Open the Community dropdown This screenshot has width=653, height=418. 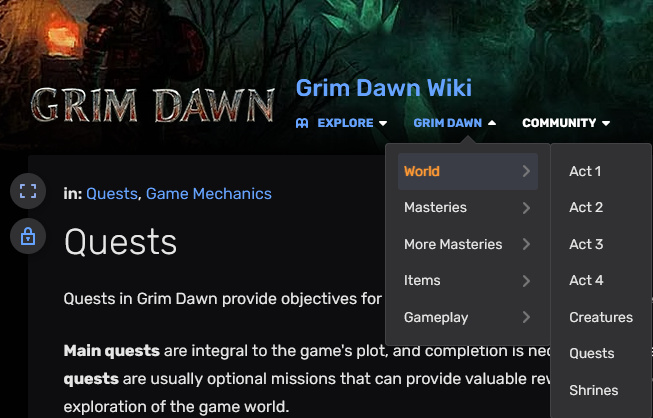[566, 123]
